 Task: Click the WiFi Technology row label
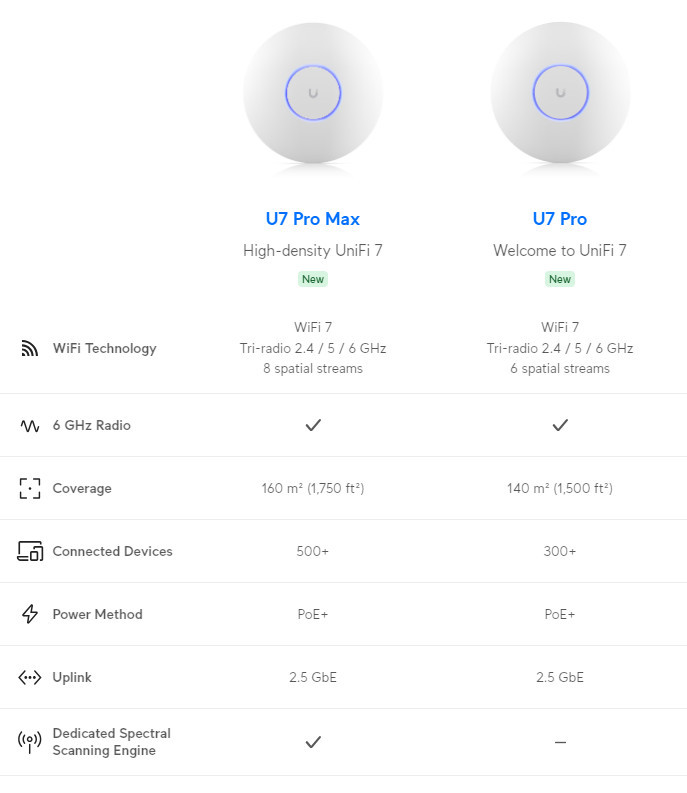click(x=104, y=349)
